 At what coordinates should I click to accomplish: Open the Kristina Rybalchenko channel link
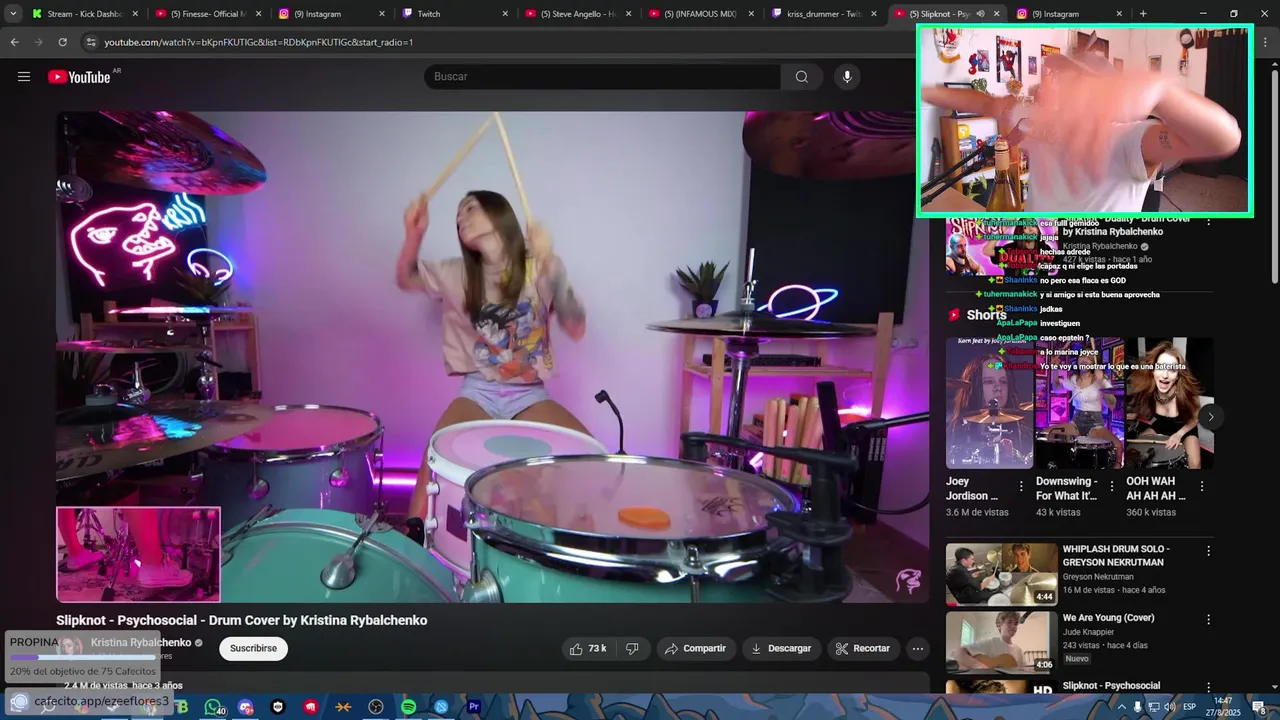tap(141, 643)
